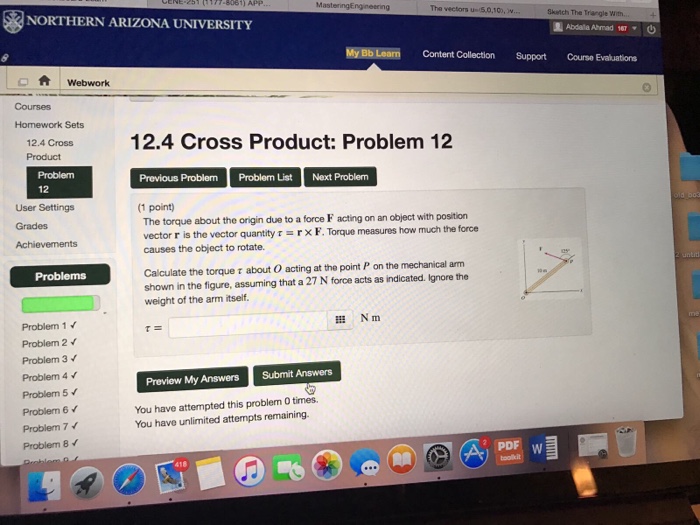700x525 pixels.
Task: Open Microsoft Word from the dock
Action: (x=543, y=448)
